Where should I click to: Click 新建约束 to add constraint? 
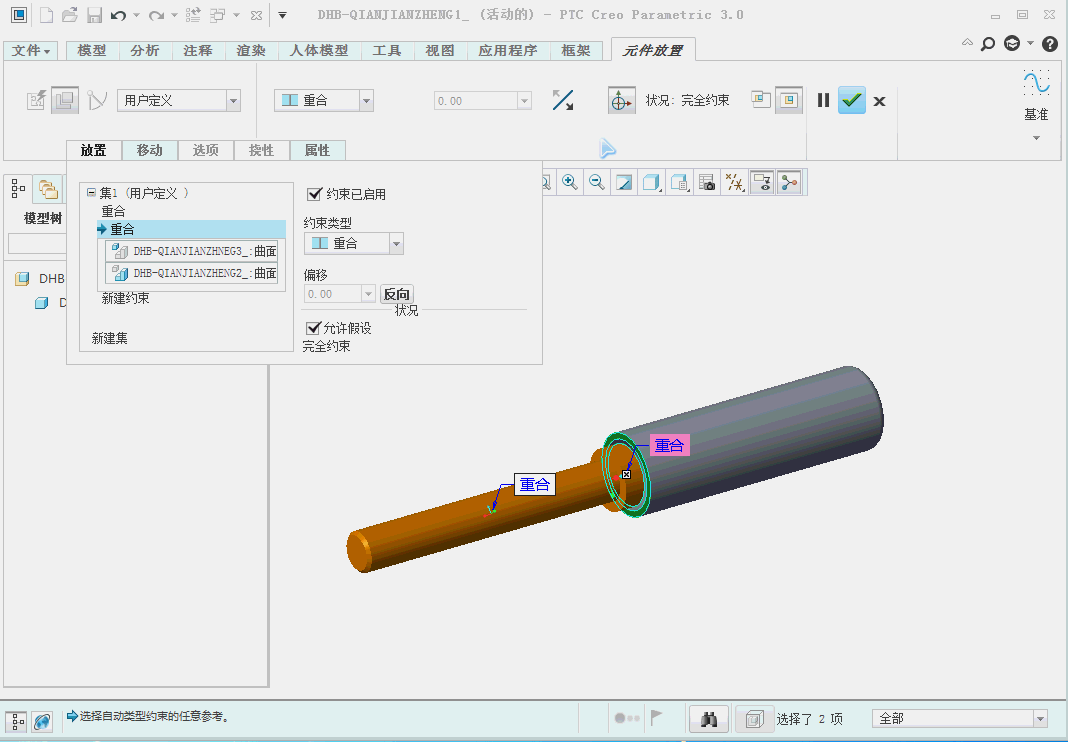125,298
